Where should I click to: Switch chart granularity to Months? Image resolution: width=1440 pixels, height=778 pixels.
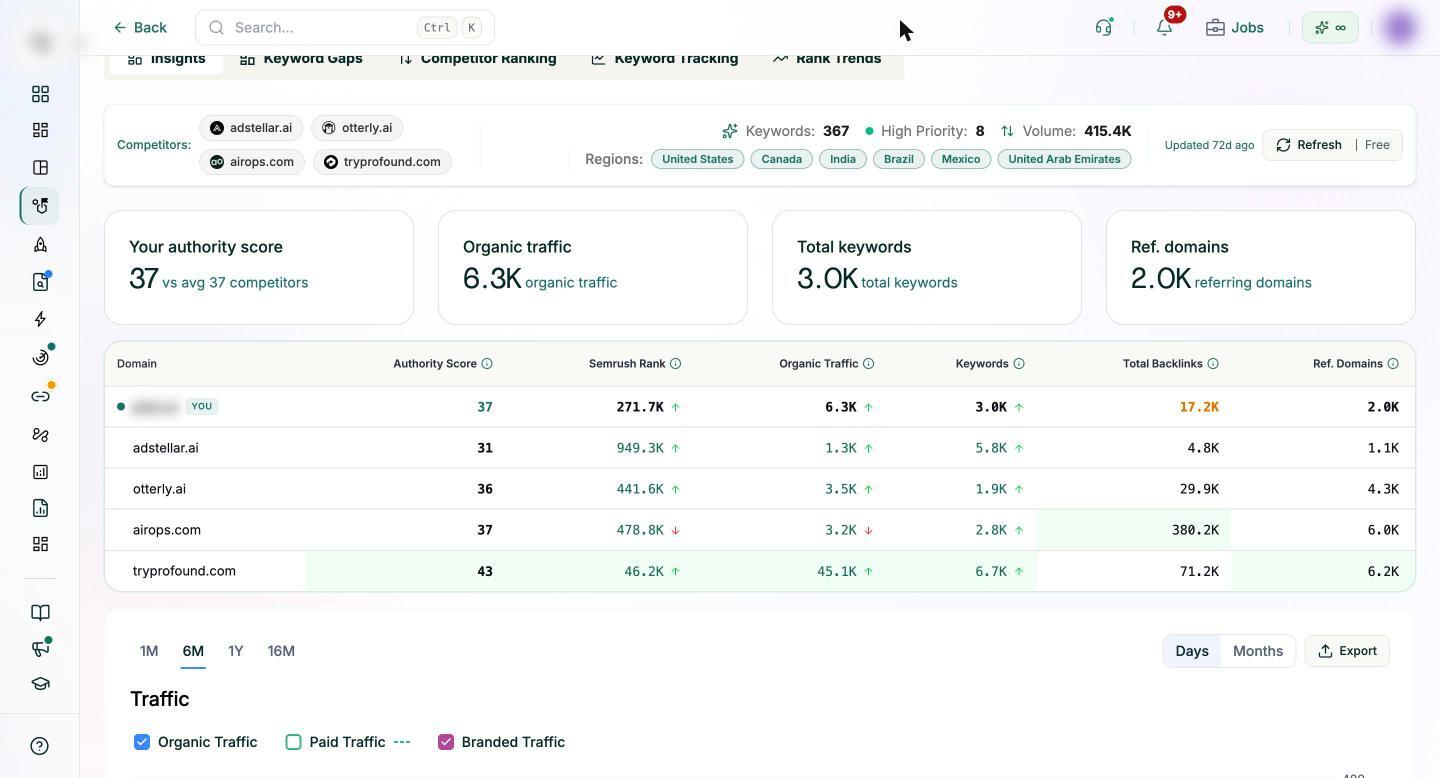1258,651
